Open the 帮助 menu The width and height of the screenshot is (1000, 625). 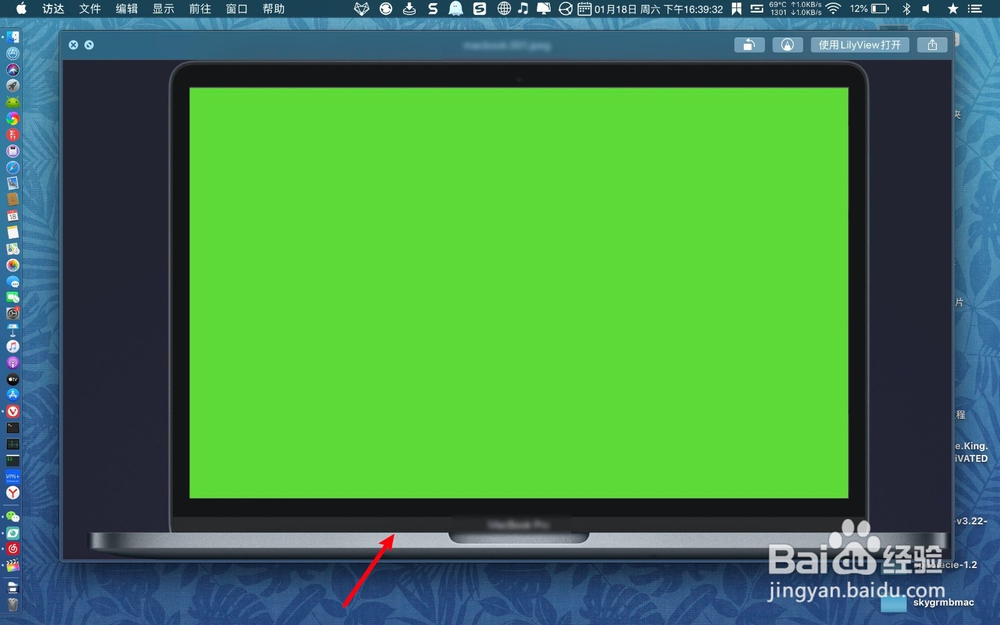[x=274, y=8]
